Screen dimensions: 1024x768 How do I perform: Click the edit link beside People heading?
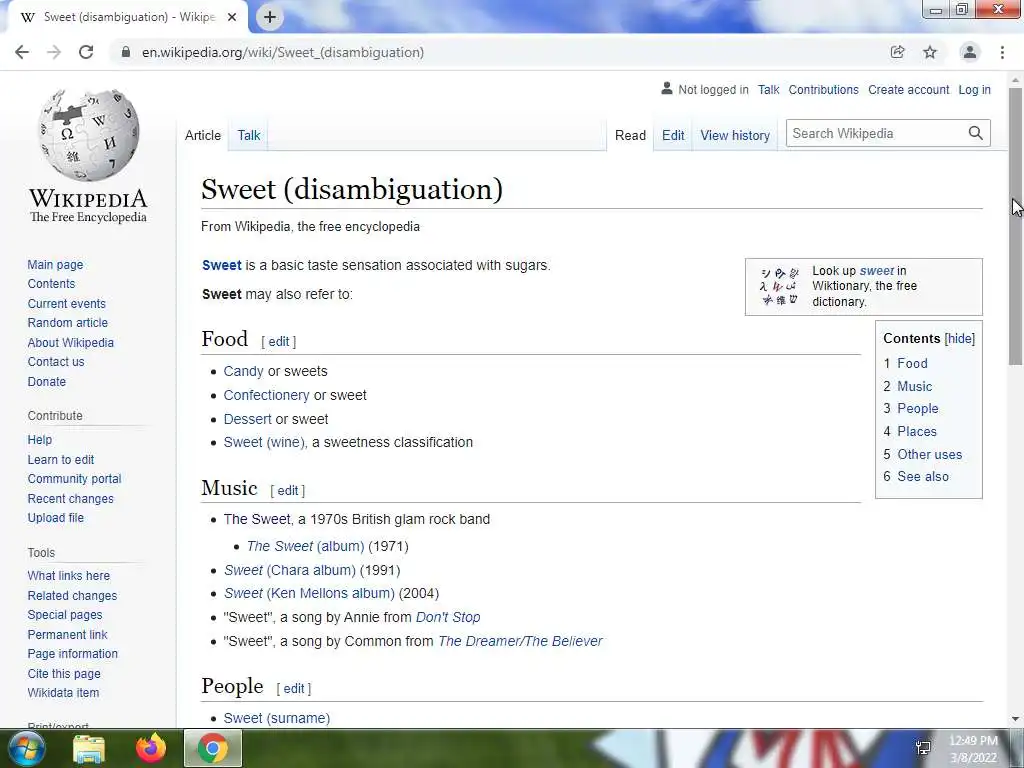click(x=294, y=688)
